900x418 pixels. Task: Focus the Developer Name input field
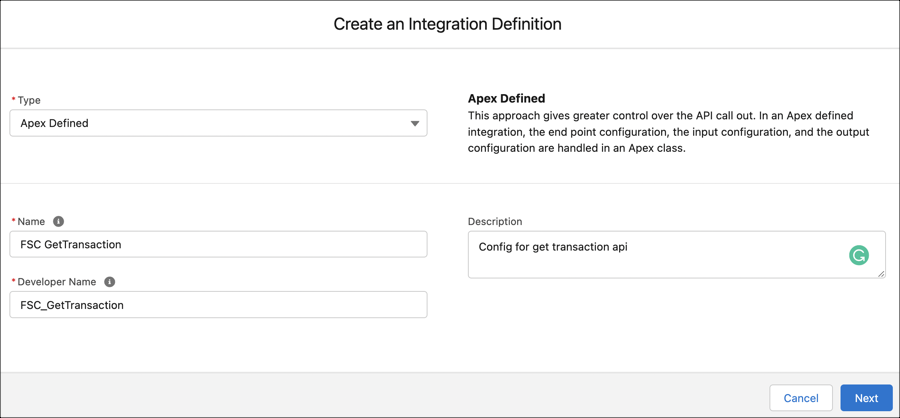pyautogui.click(x=218, y=305)
